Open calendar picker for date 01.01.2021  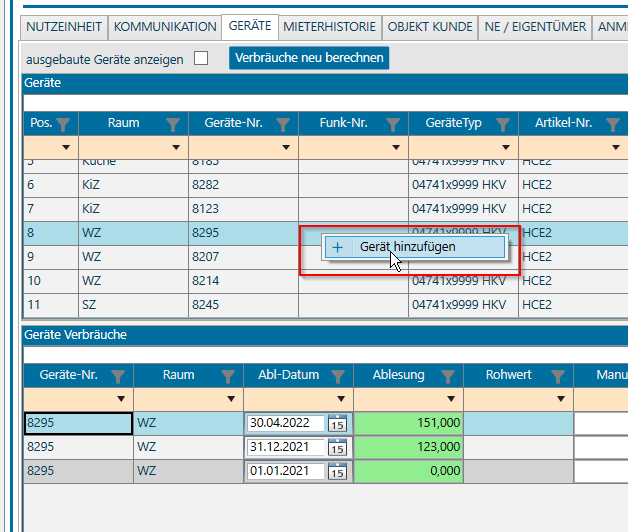point(337,472)
